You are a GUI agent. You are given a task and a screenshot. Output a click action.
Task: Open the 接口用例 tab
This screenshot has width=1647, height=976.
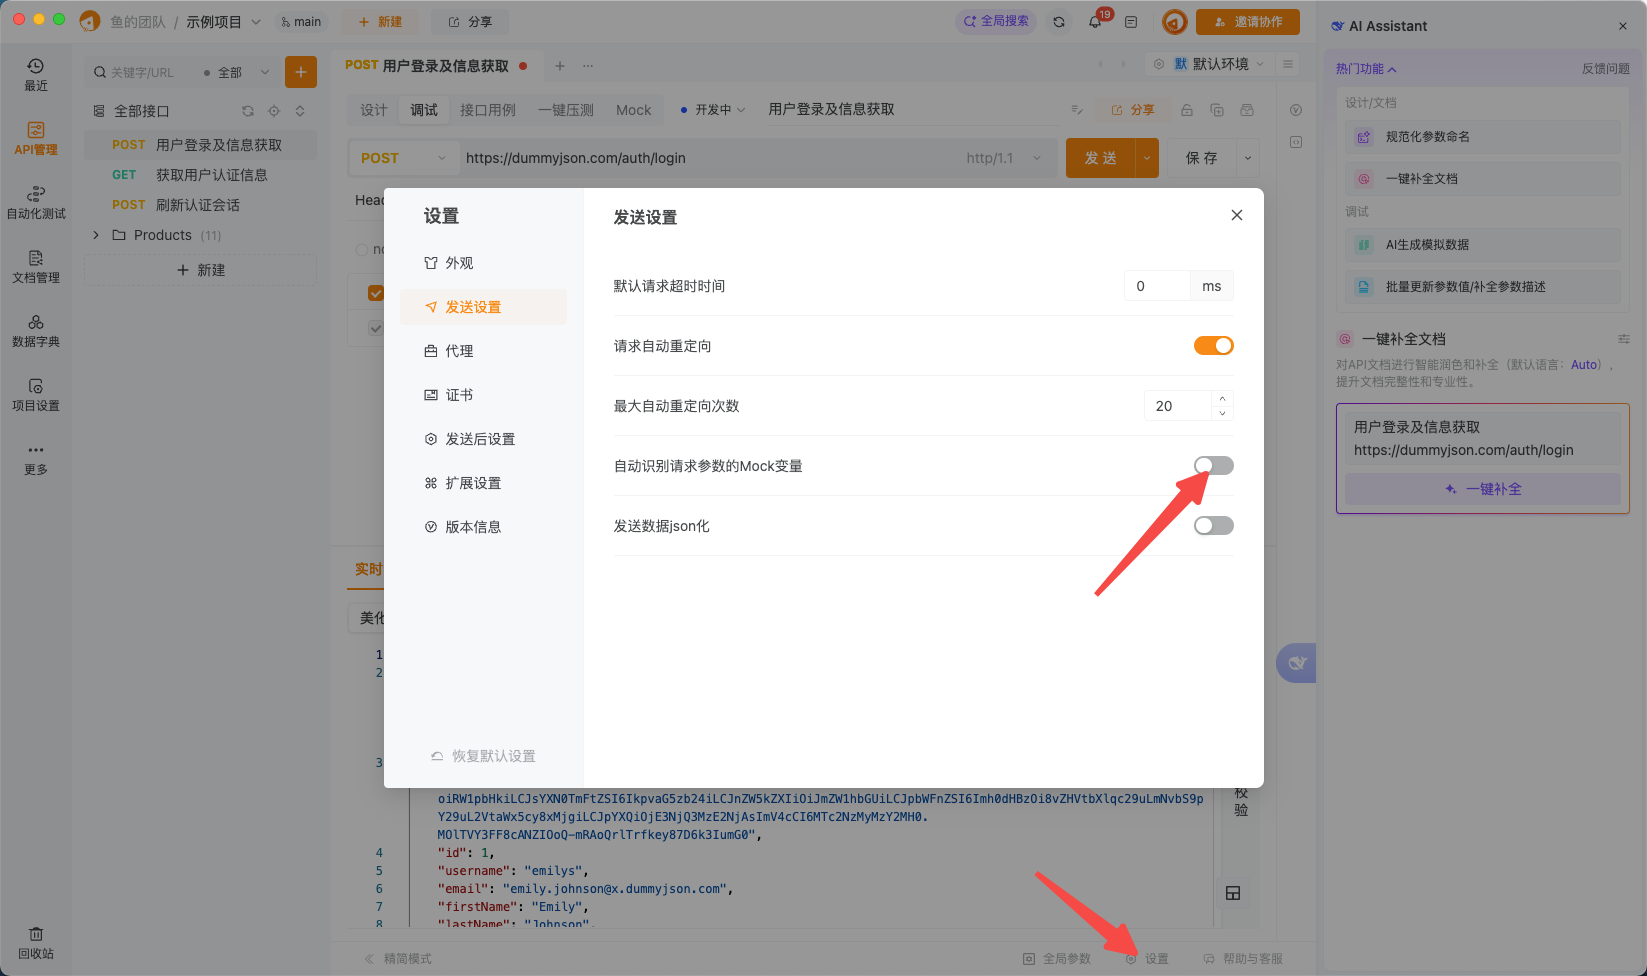(x=488, y=109)
